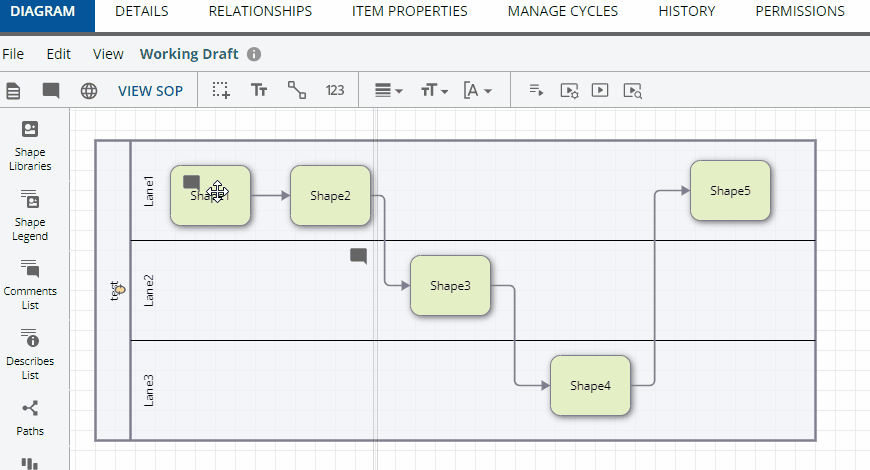Open Shape Libraries panel
This screenshot has width=870, height=470.
(x=30, y=146)
